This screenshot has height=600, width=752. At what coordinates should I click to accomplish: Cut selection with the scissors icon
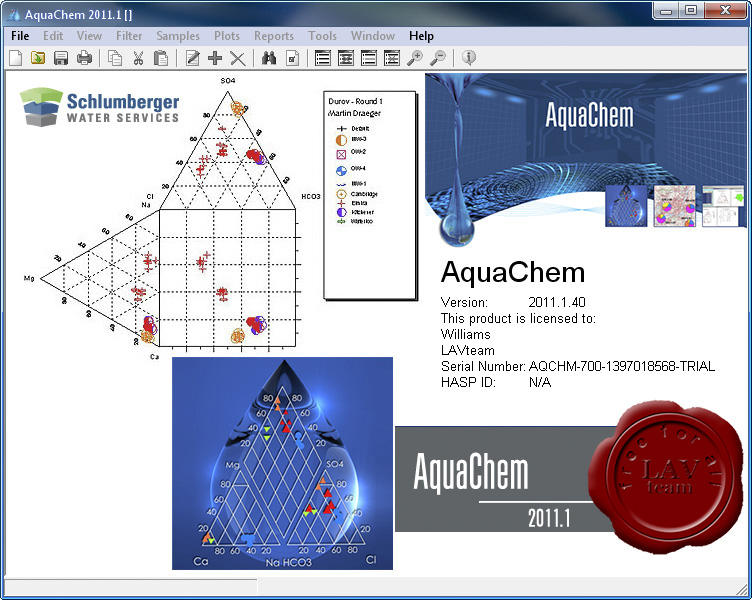(x=138, y=58)
